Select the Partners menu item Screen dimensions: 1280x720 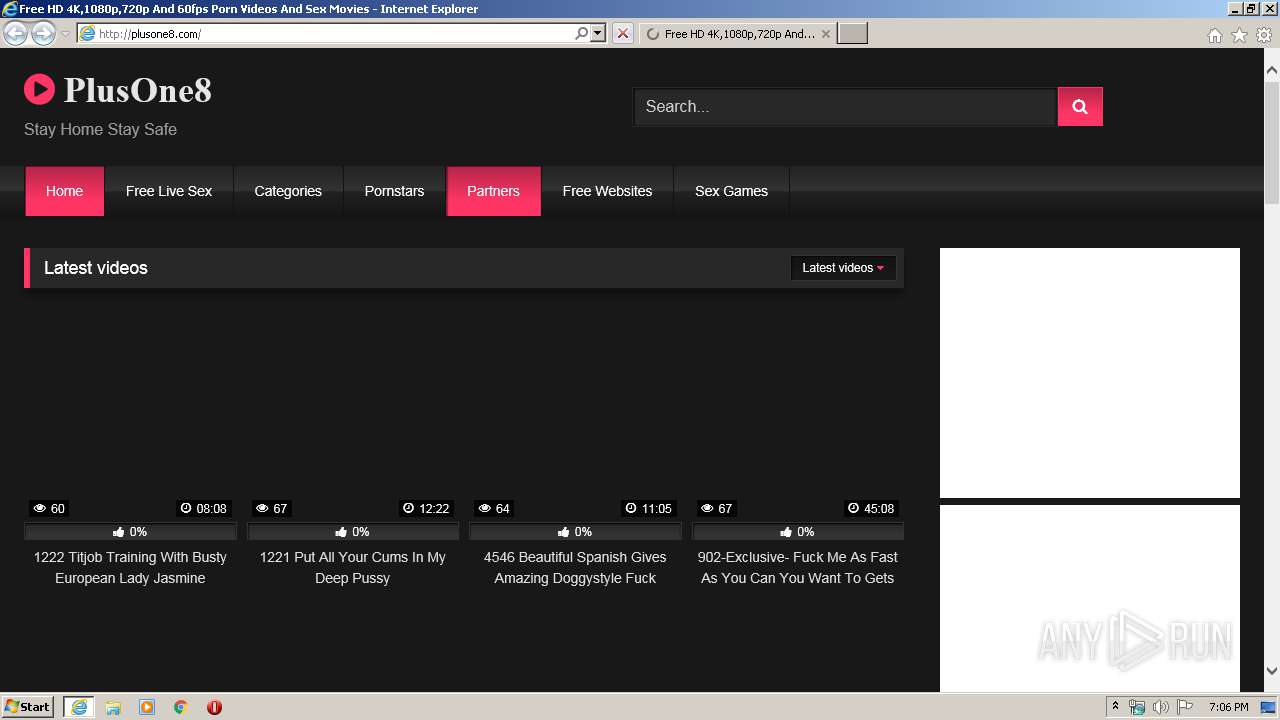click(493, 191)
